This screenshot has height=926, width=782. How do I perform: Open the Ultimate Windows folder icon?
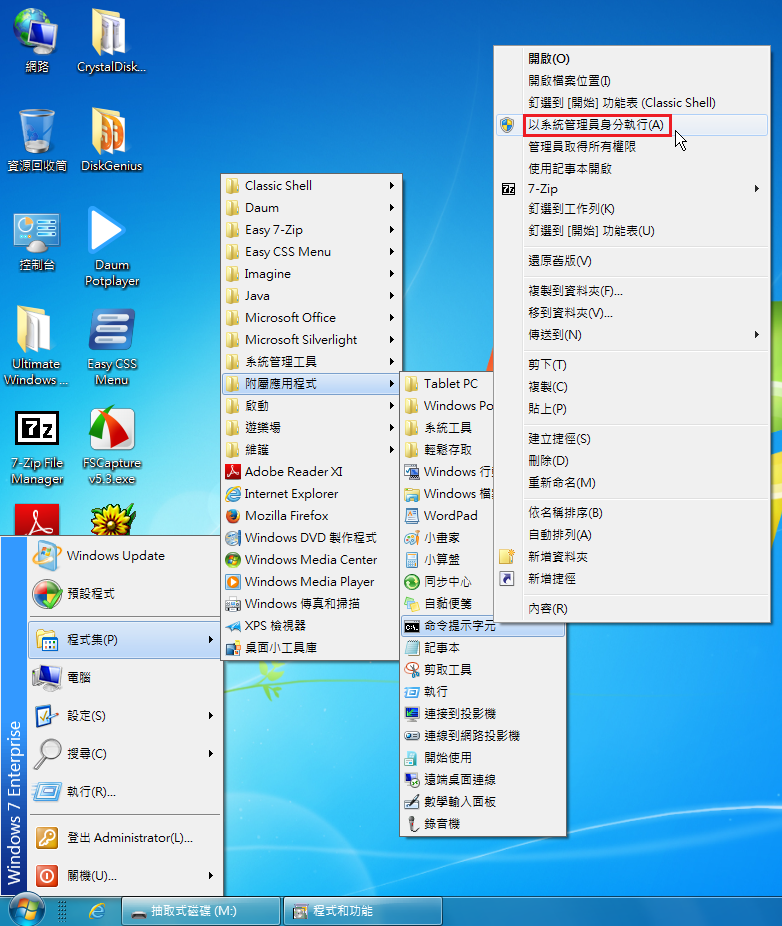(x=35, y=346)
